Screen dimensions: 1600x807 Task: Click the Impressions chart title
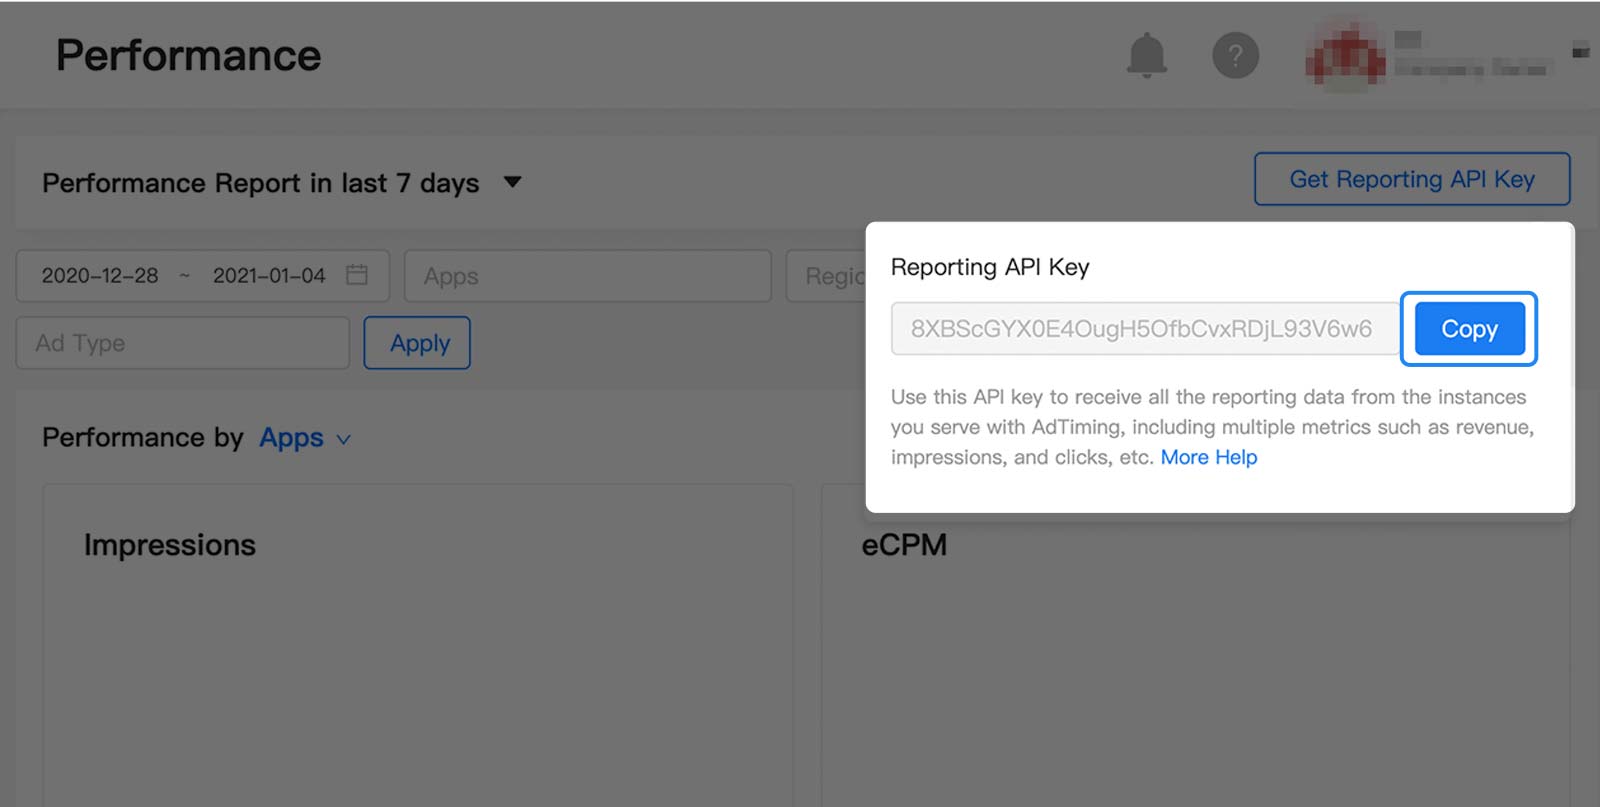coord(170,545)
